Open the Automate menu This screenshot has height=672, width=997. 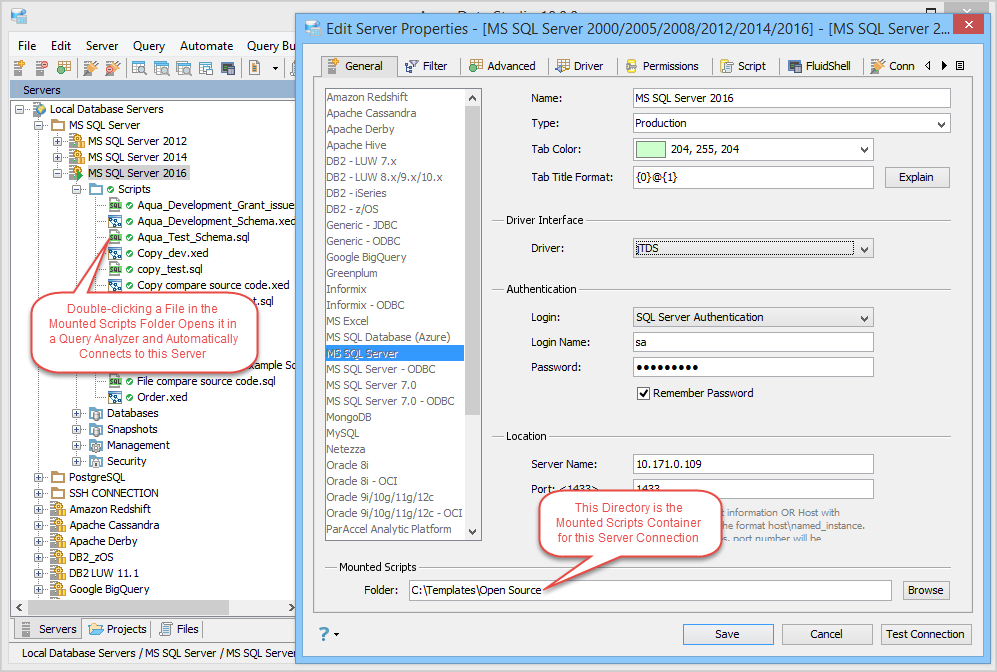(206, 46)
